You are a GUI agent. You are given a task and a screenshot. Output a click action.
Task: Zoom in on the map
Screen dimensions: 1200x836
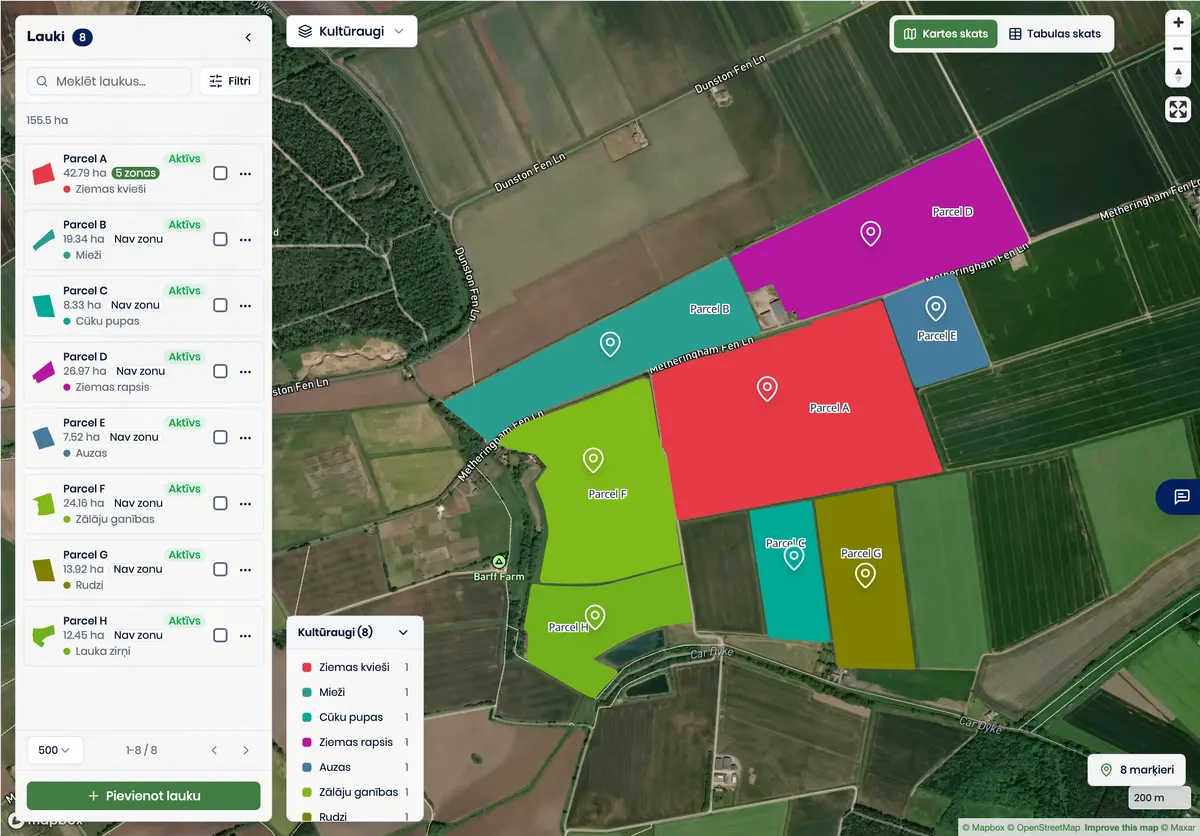pos(1178,22)
